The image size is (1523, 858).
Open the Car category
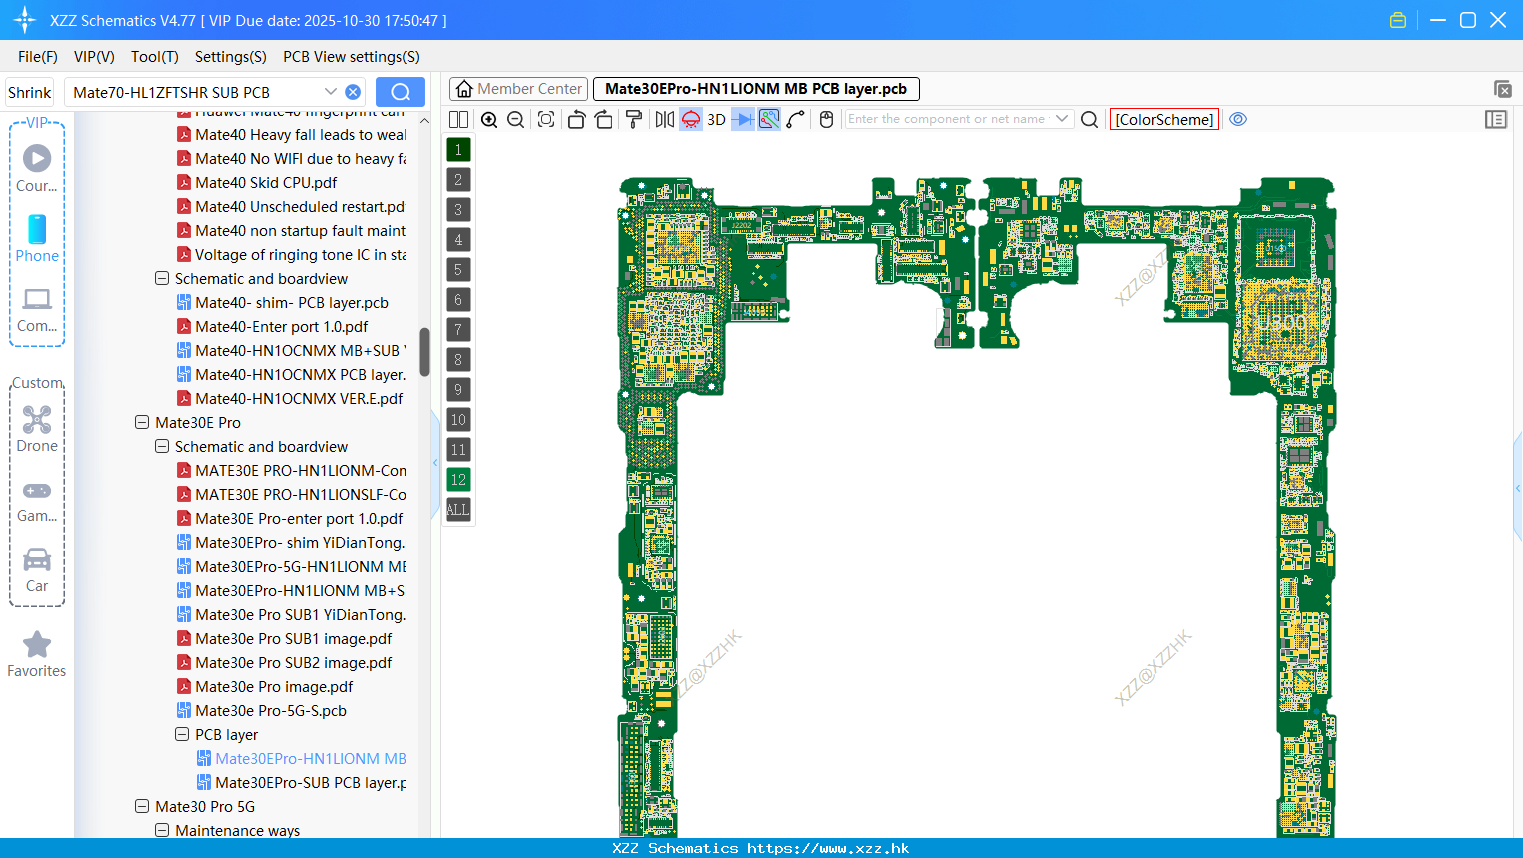pos(37,570)
